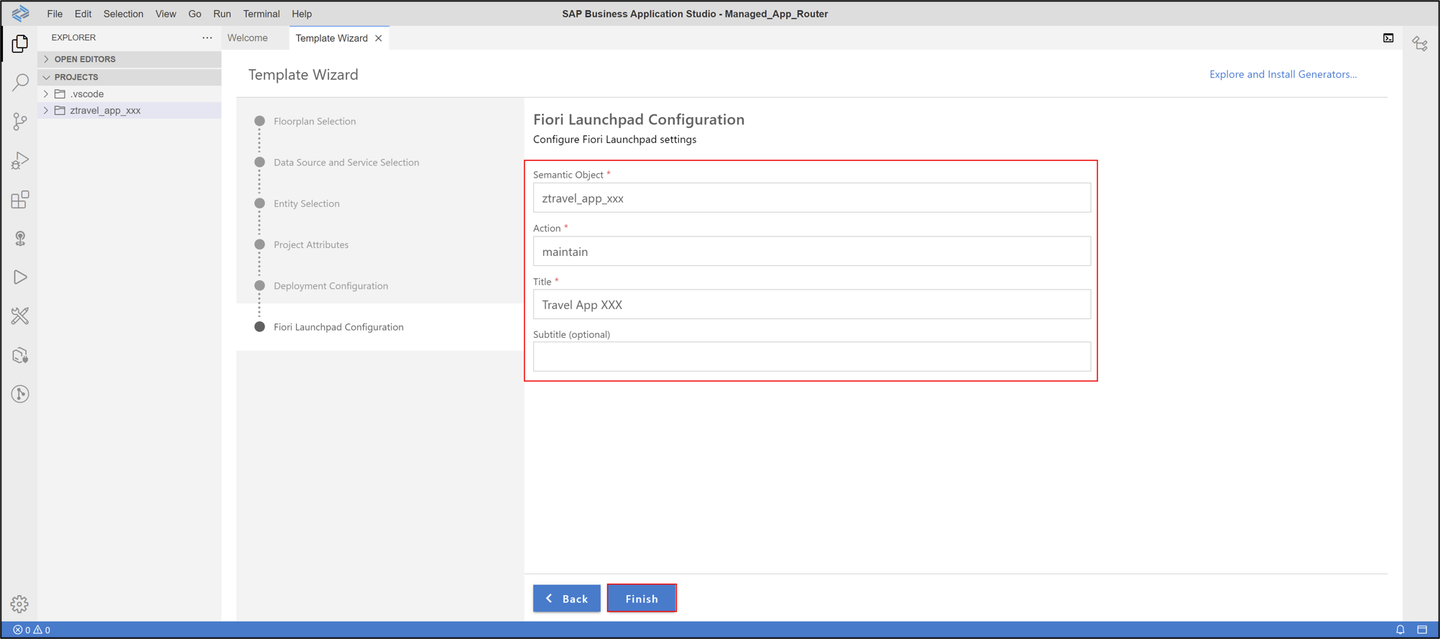This screenshot has height=639, width=1440.
Task: Open the Extensions view icon
Action: tap(19, 199)
